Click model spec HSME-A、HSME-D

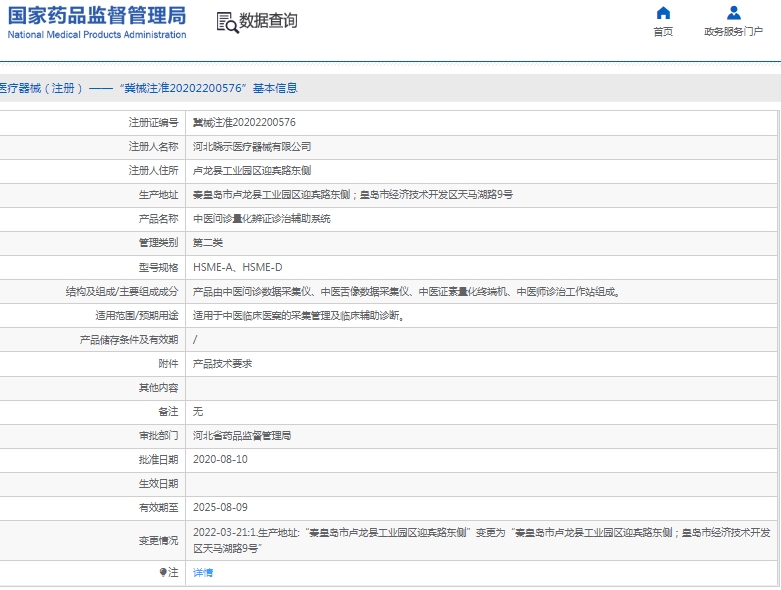(x=238, y=267)
